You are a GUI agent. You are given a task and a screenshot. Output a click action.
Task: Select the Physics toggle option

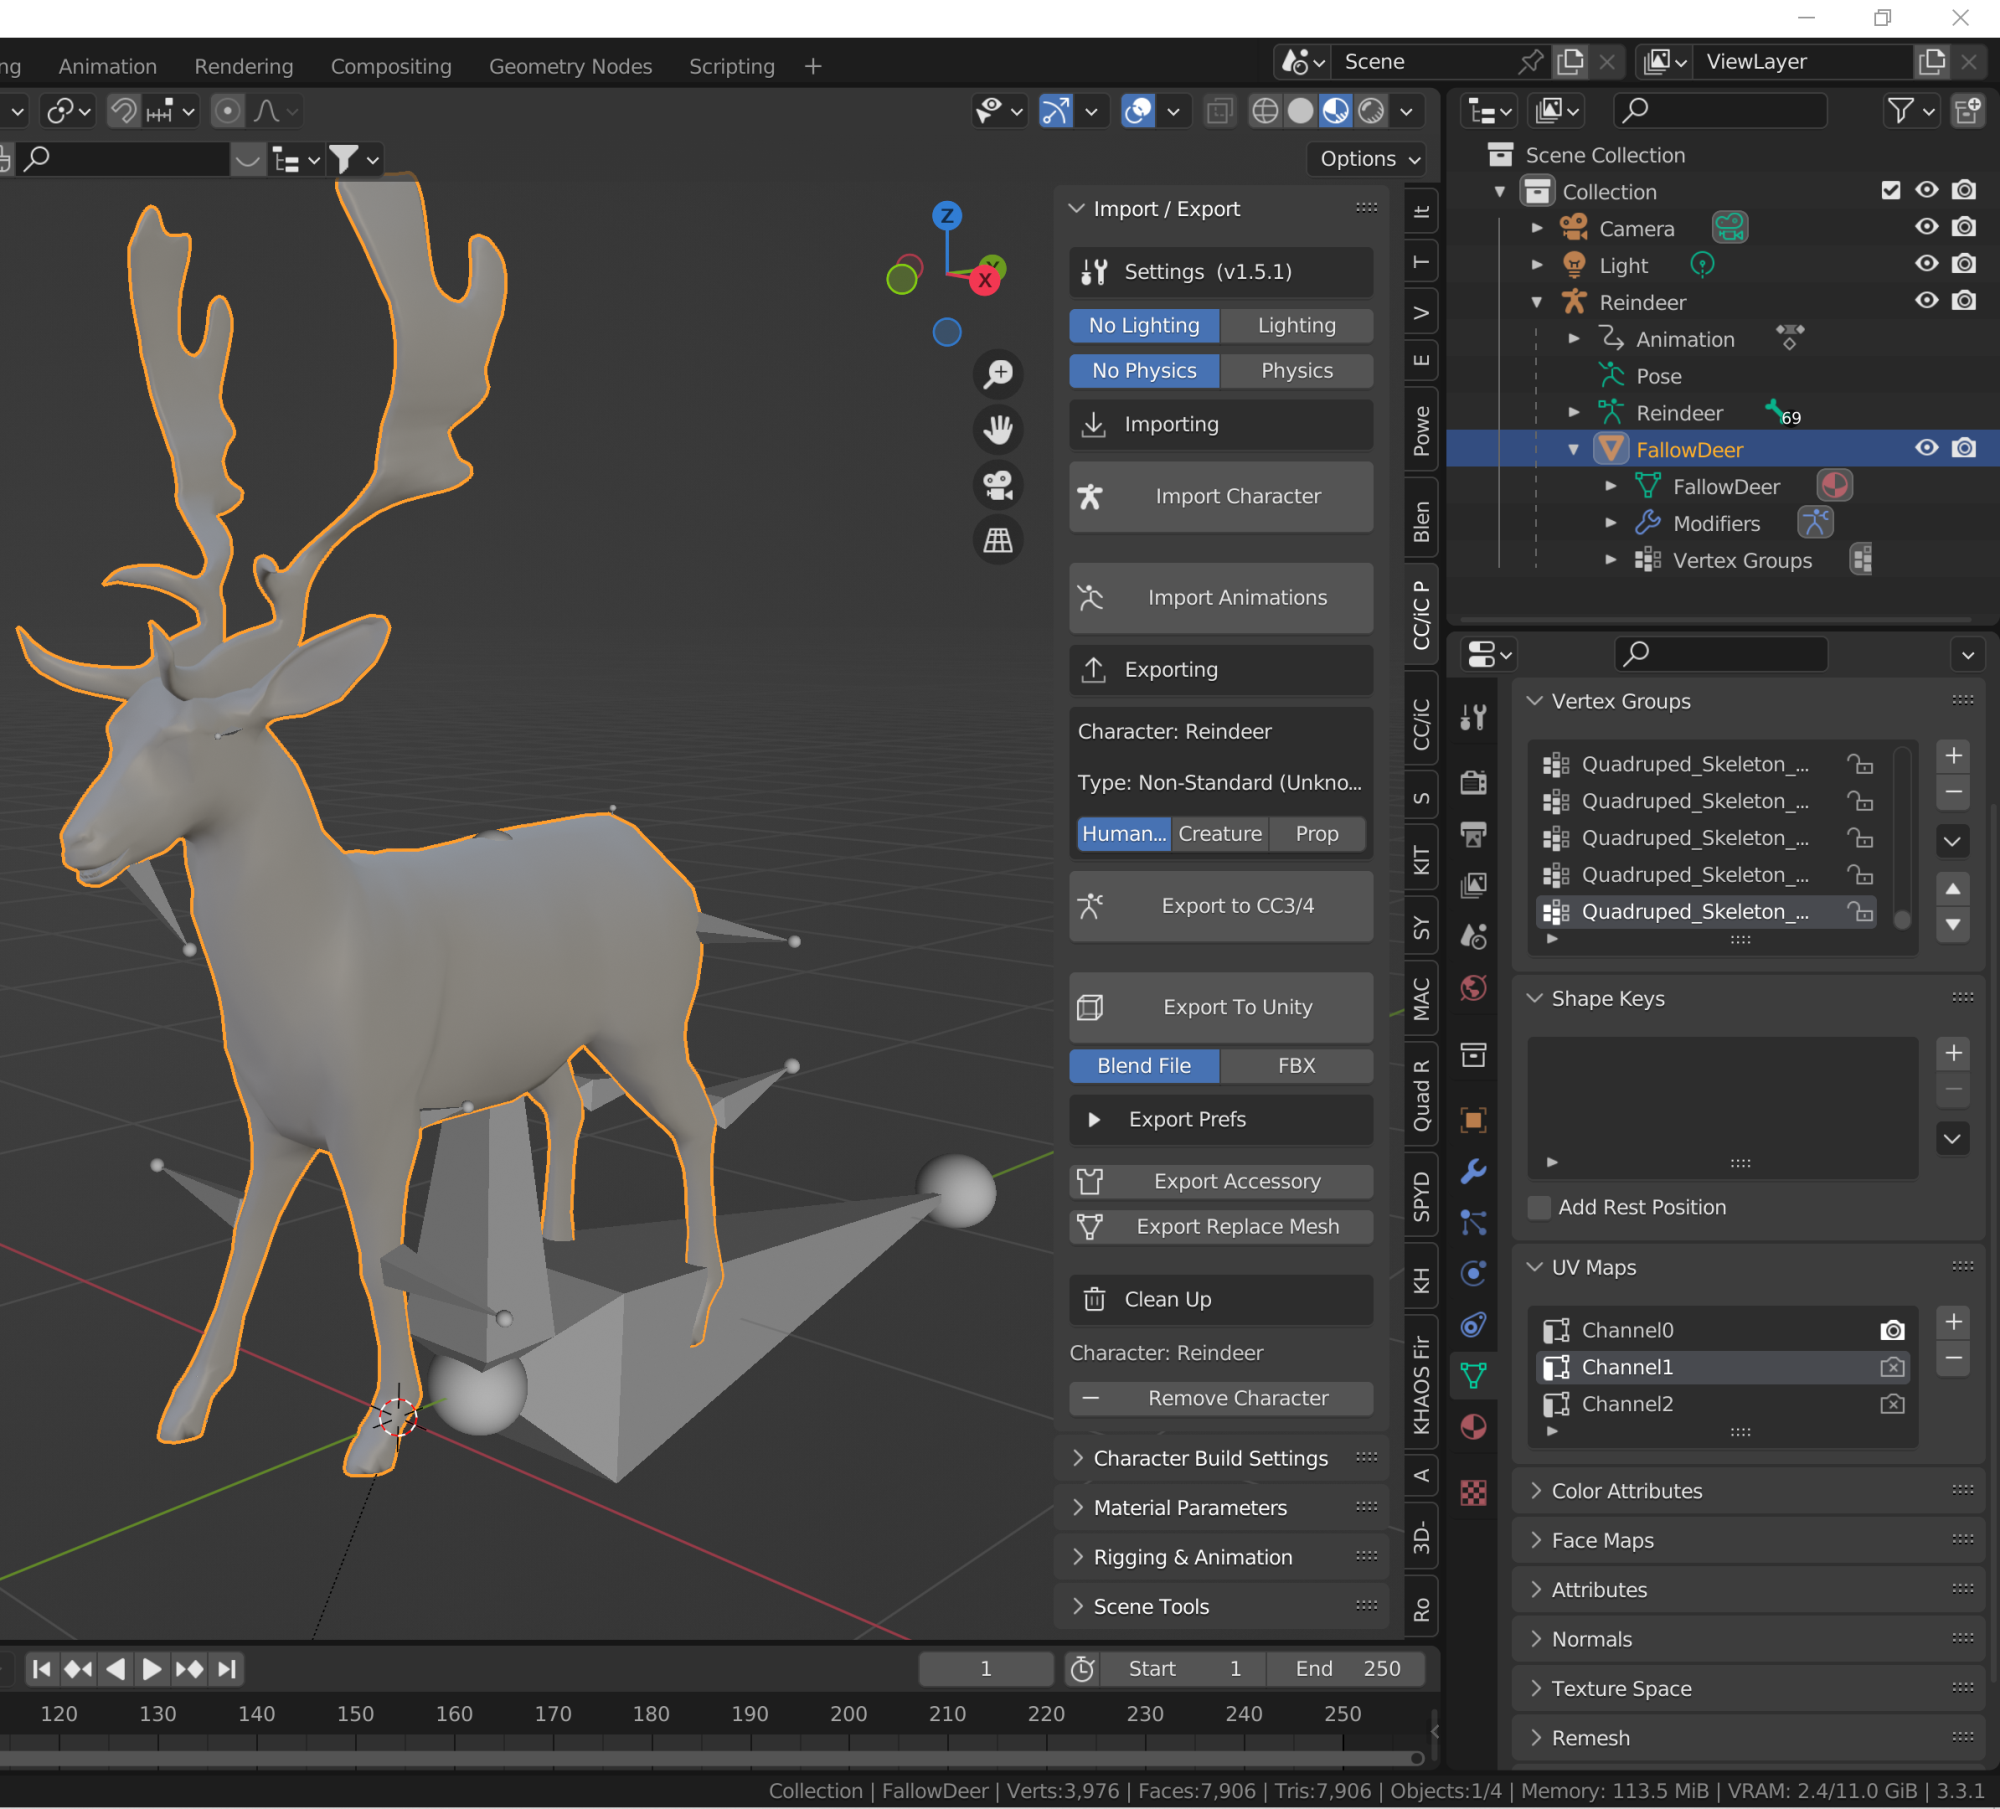(x=1296, y=370)
